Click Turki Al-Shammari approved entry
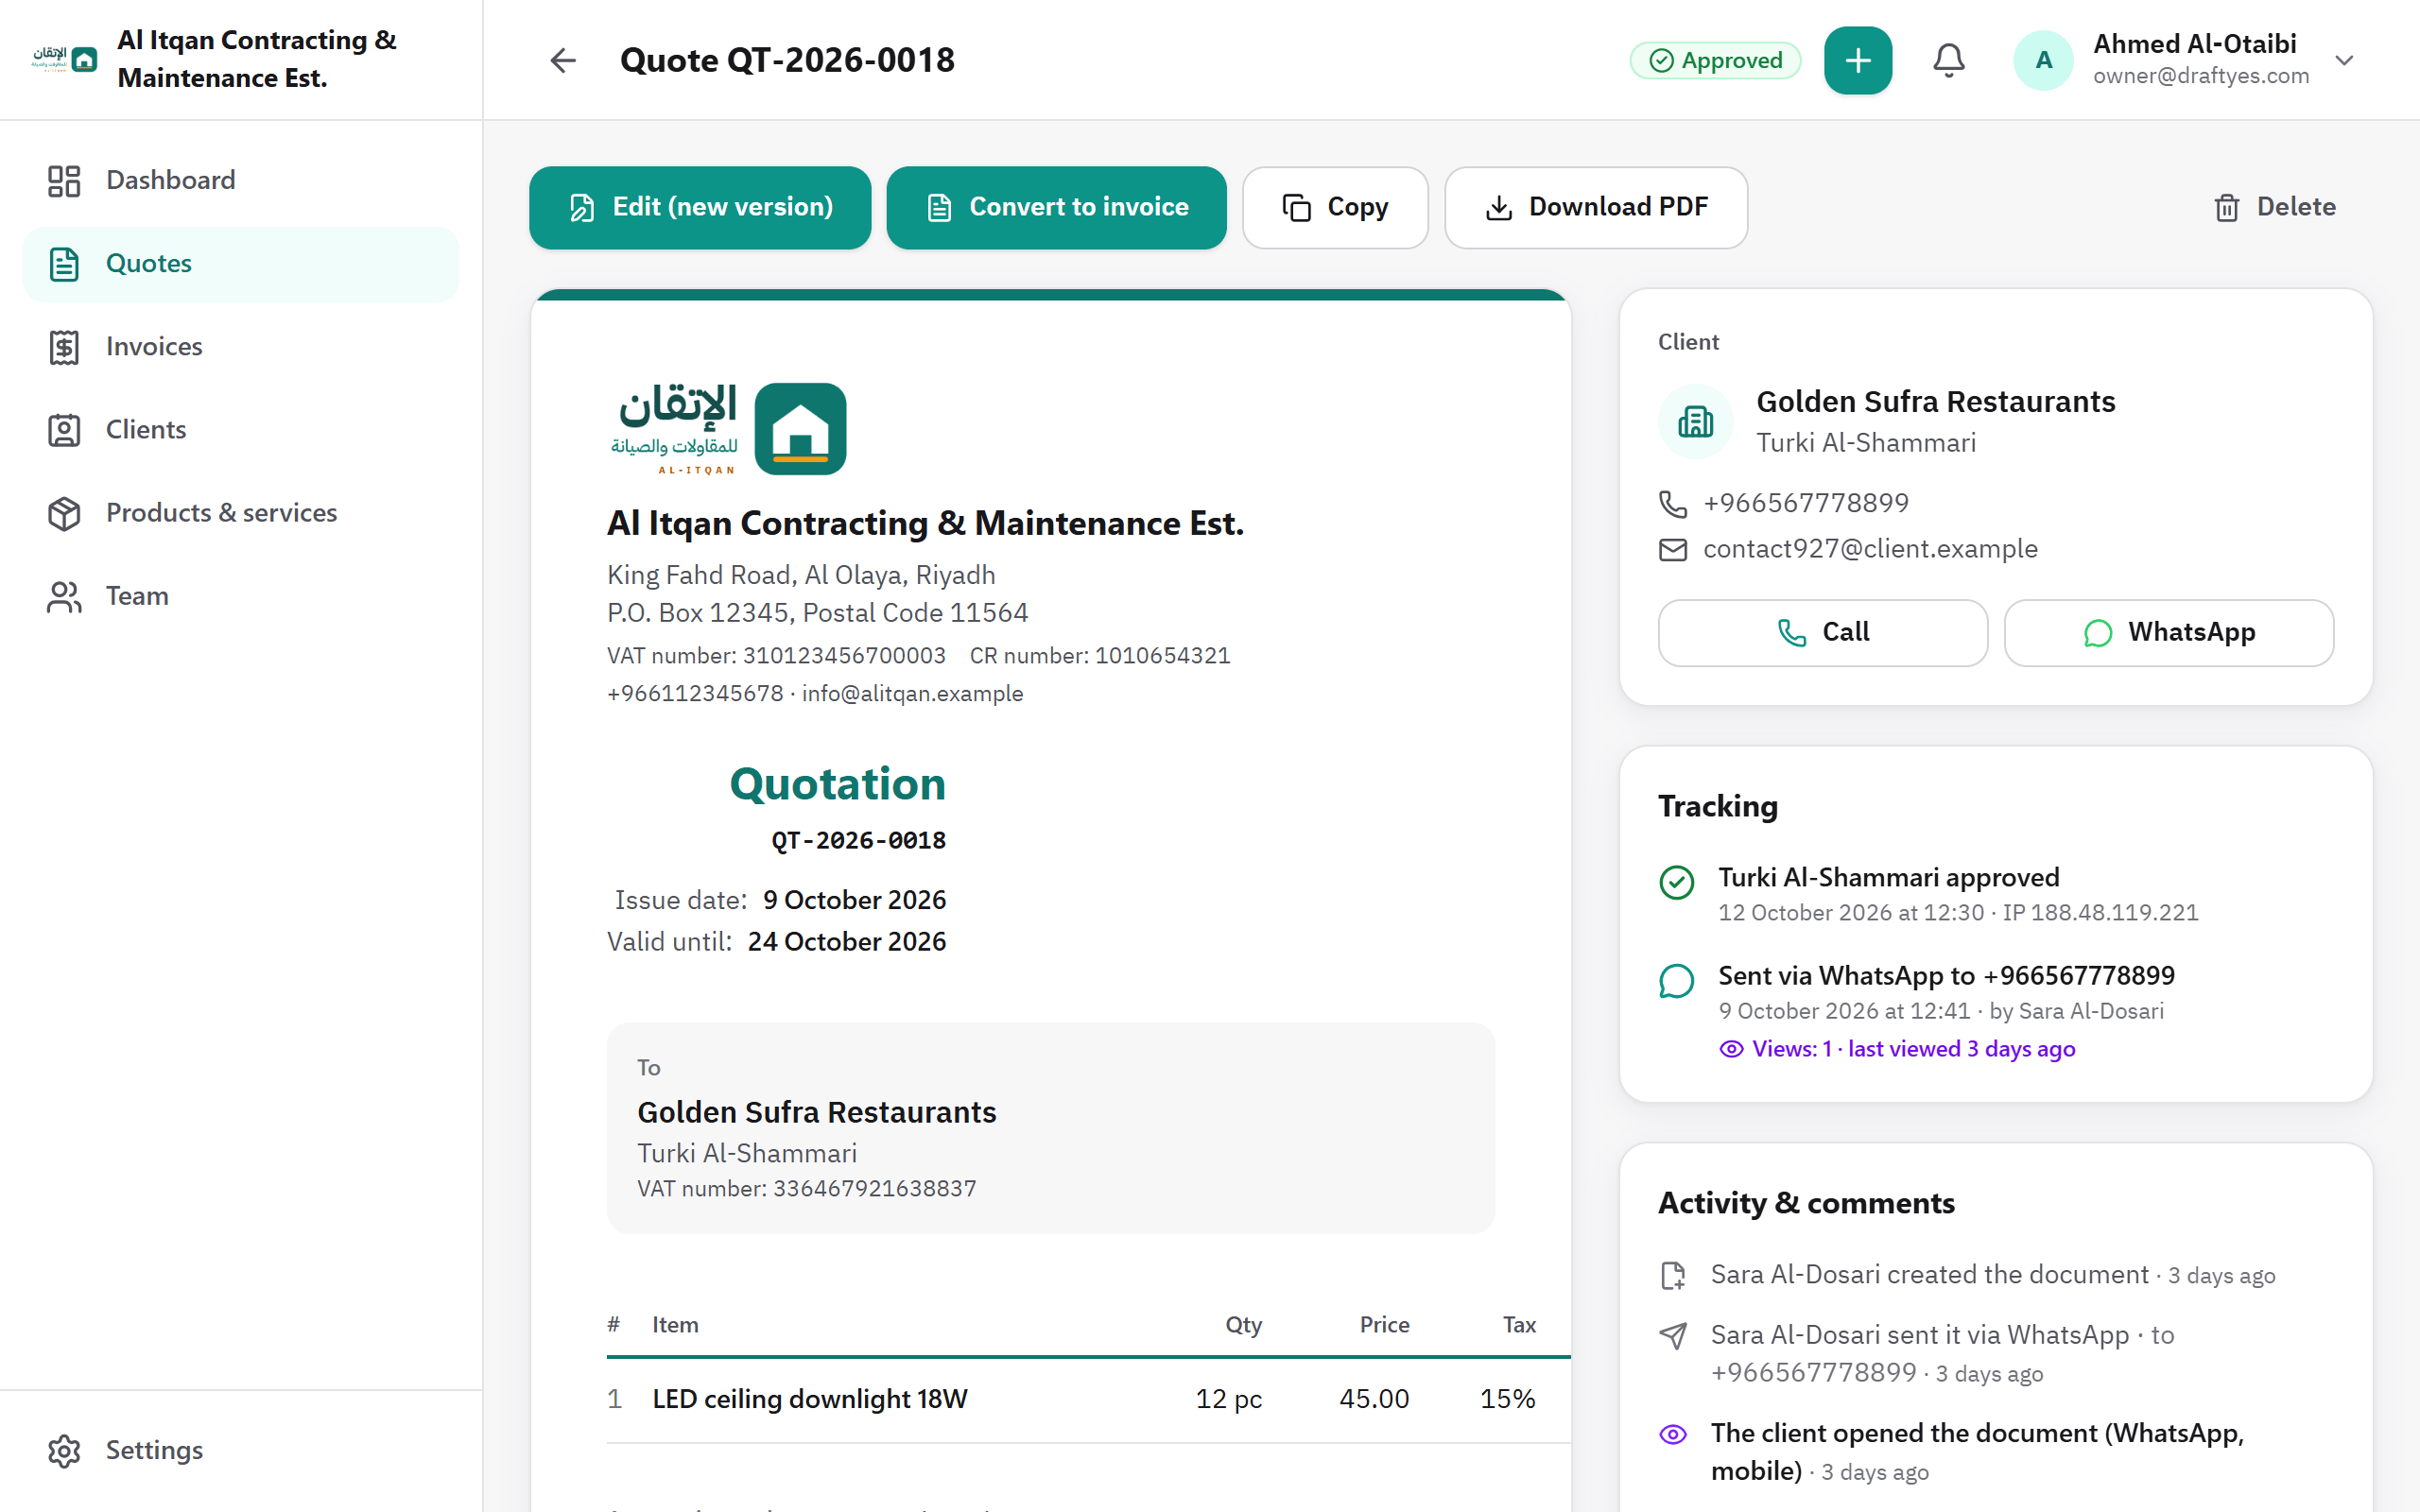Image resolution: width=2420 pixels, height=1512 pixels. tap(1888, 878)
